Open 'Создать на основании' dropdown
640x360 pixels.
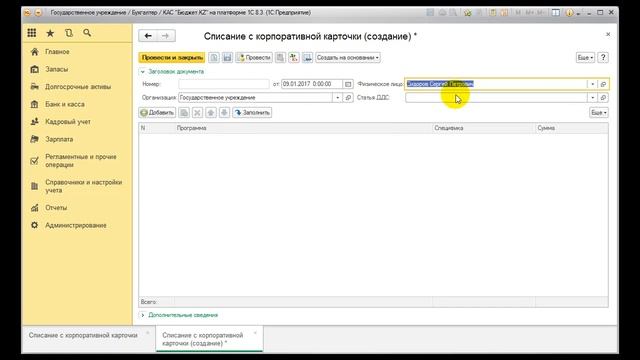(348, 58)
